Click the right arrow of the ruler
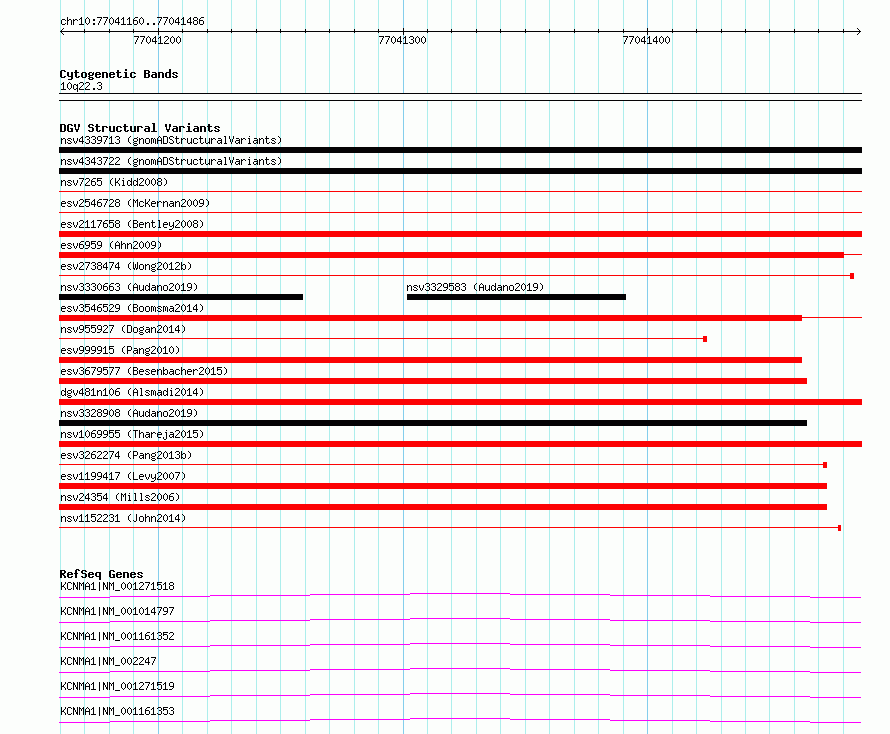 point(859,31)
